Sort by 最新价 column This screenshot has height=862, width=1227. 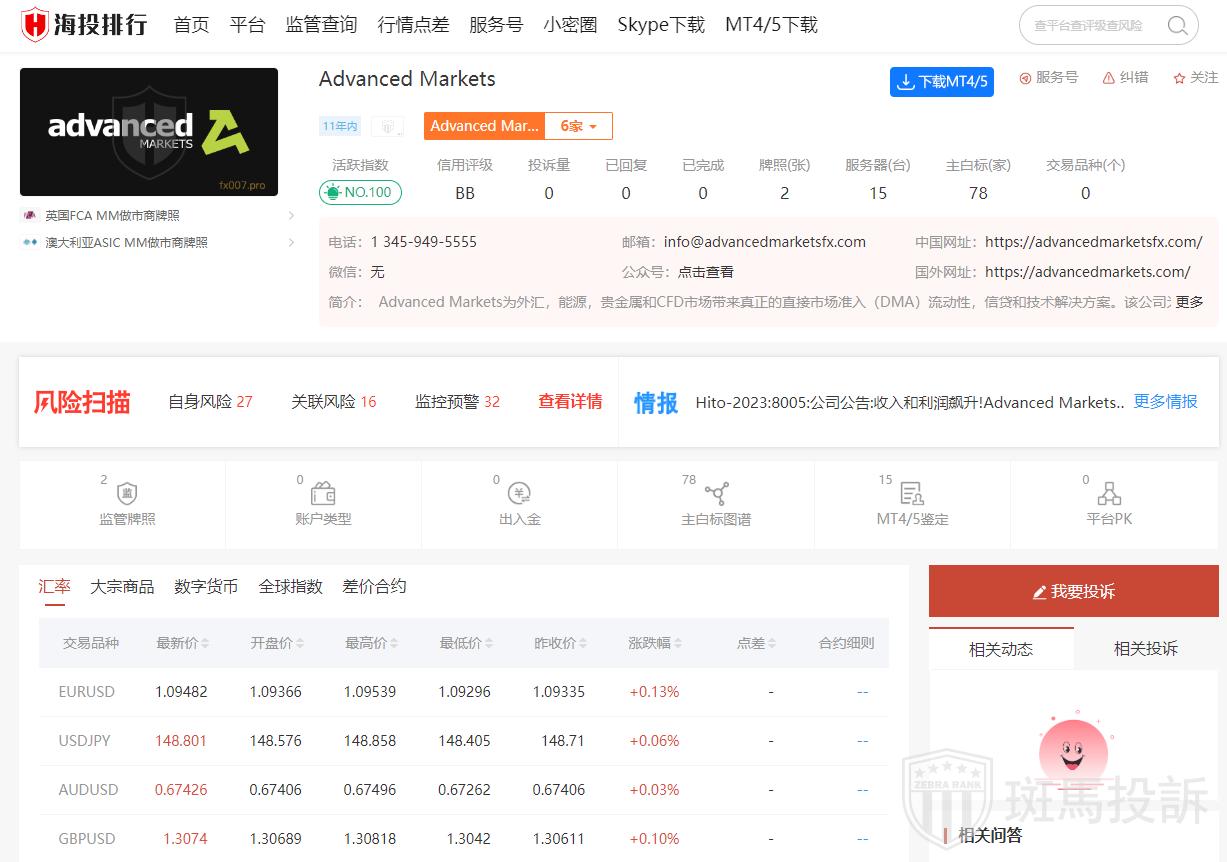(182, 643)
